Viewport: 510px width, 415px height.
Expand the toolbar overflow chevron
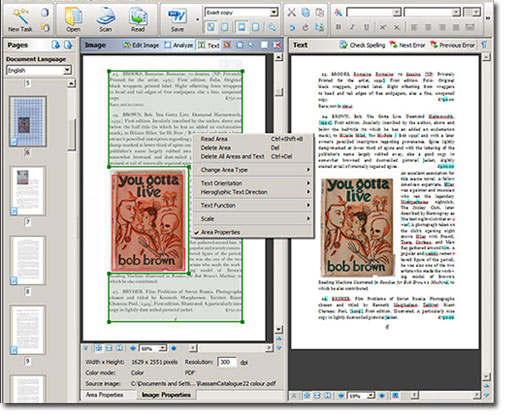tap(488, 18)
